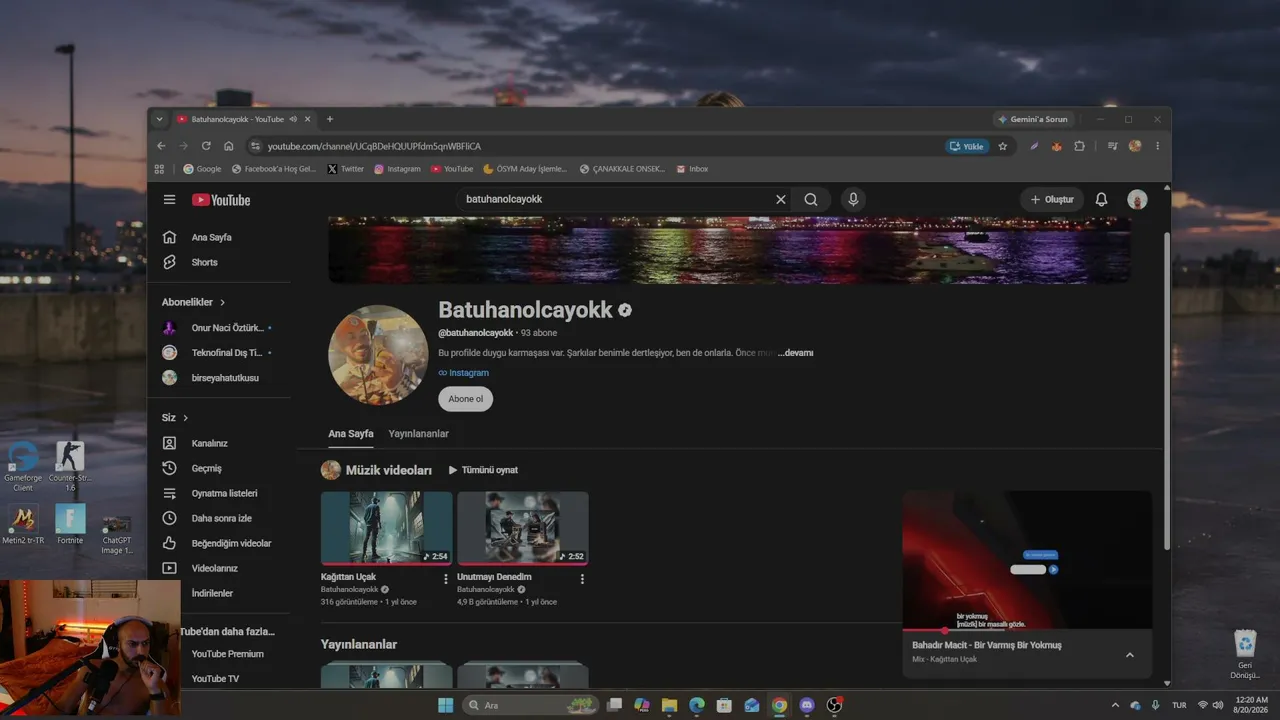Open OBS Studio from the taskbar
The width and height of the screenshot is (1280, 720).
coord(835,705)
